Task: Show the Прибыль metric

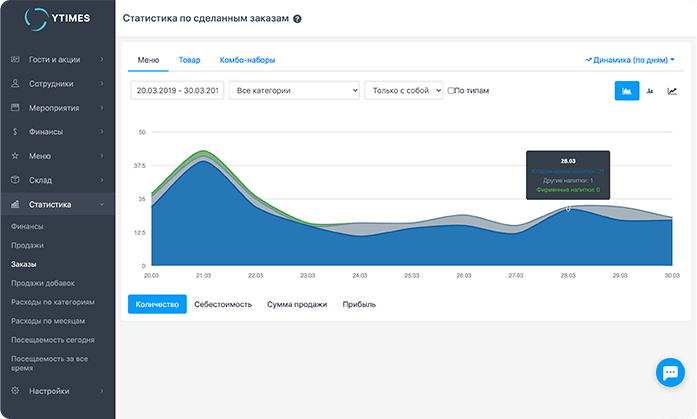Action: [x=359, y=304]
